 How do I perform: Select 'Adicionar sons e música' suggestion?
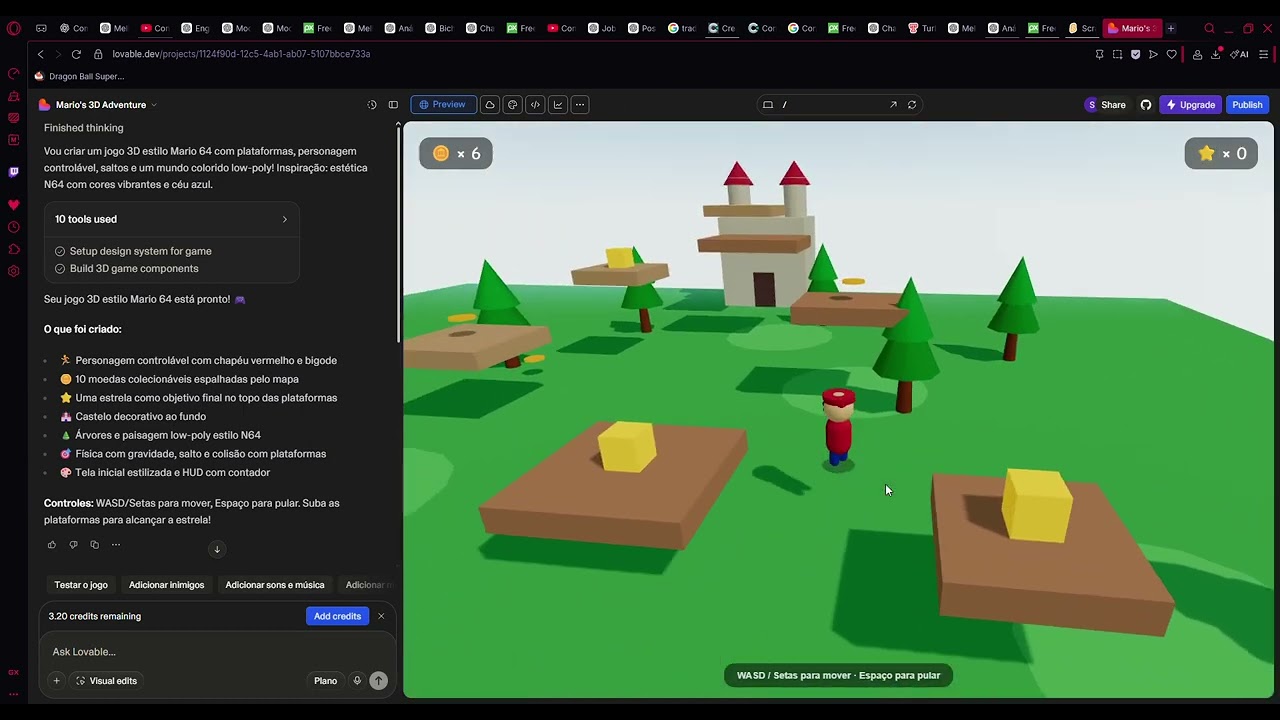coord(275,585)
